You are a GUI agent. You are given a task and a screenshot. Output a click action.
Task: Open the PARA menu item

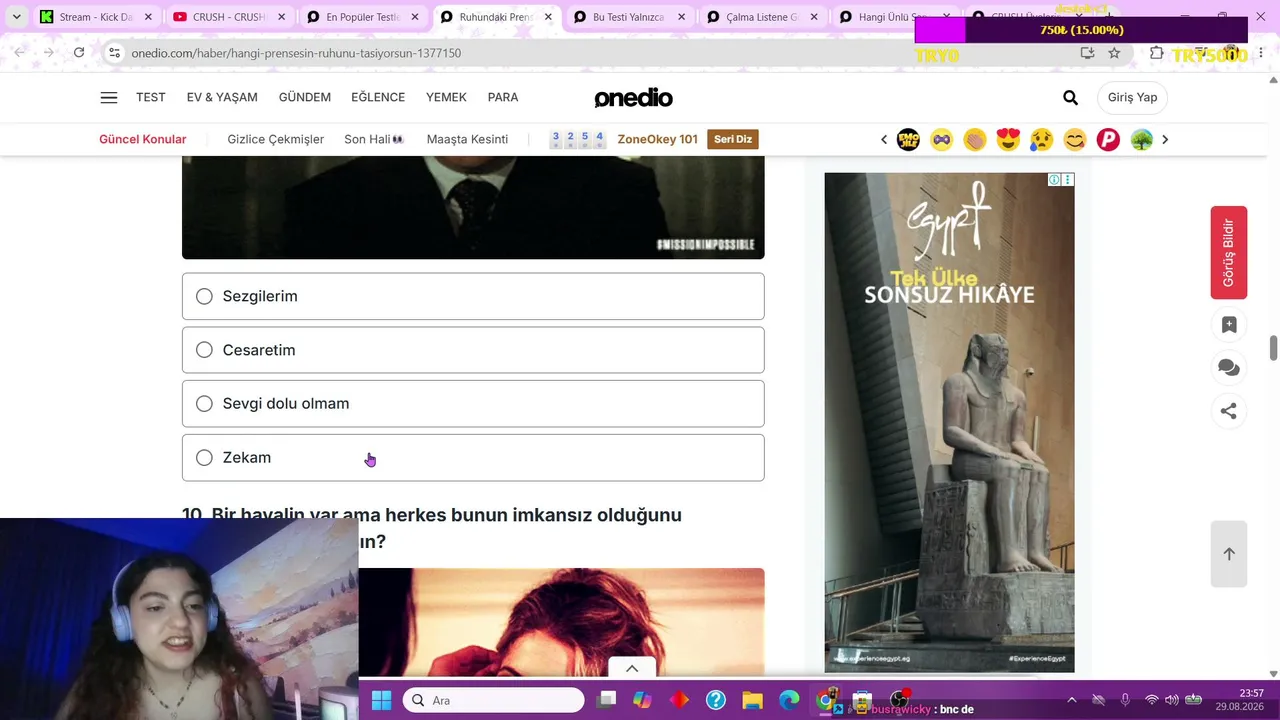point(503,97)
